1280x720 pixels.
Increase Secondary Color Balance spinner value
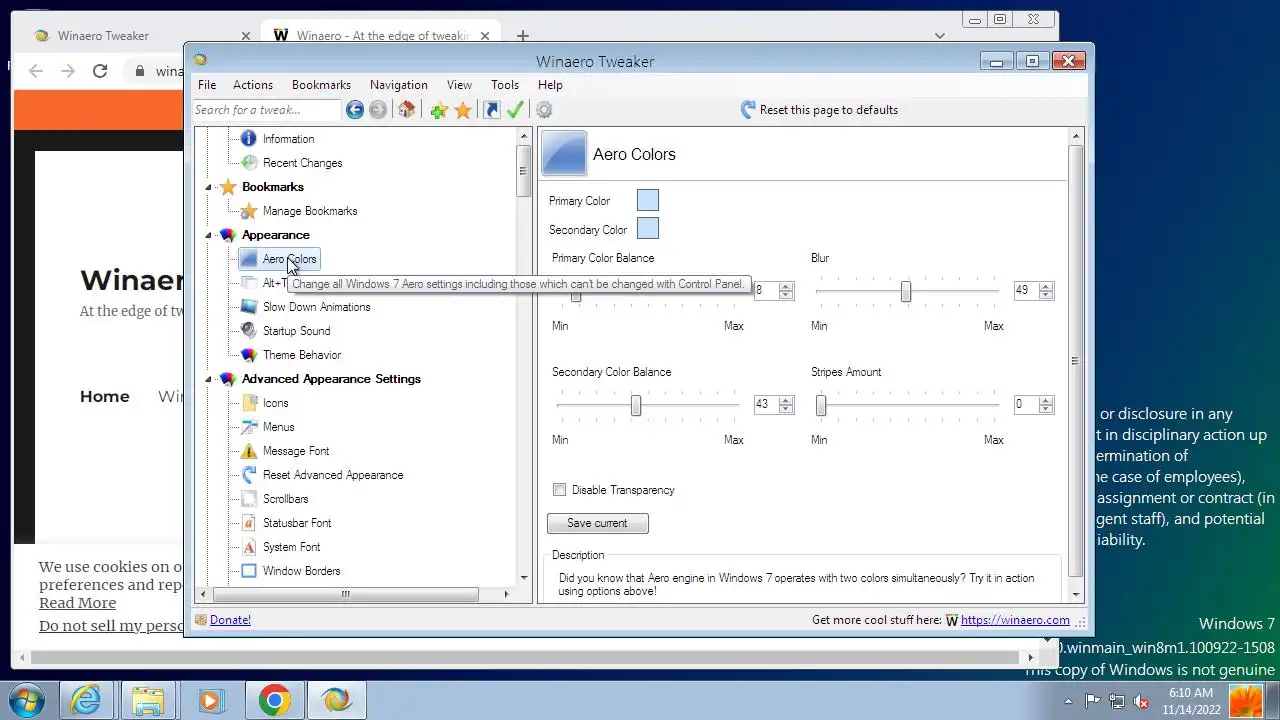786,401
